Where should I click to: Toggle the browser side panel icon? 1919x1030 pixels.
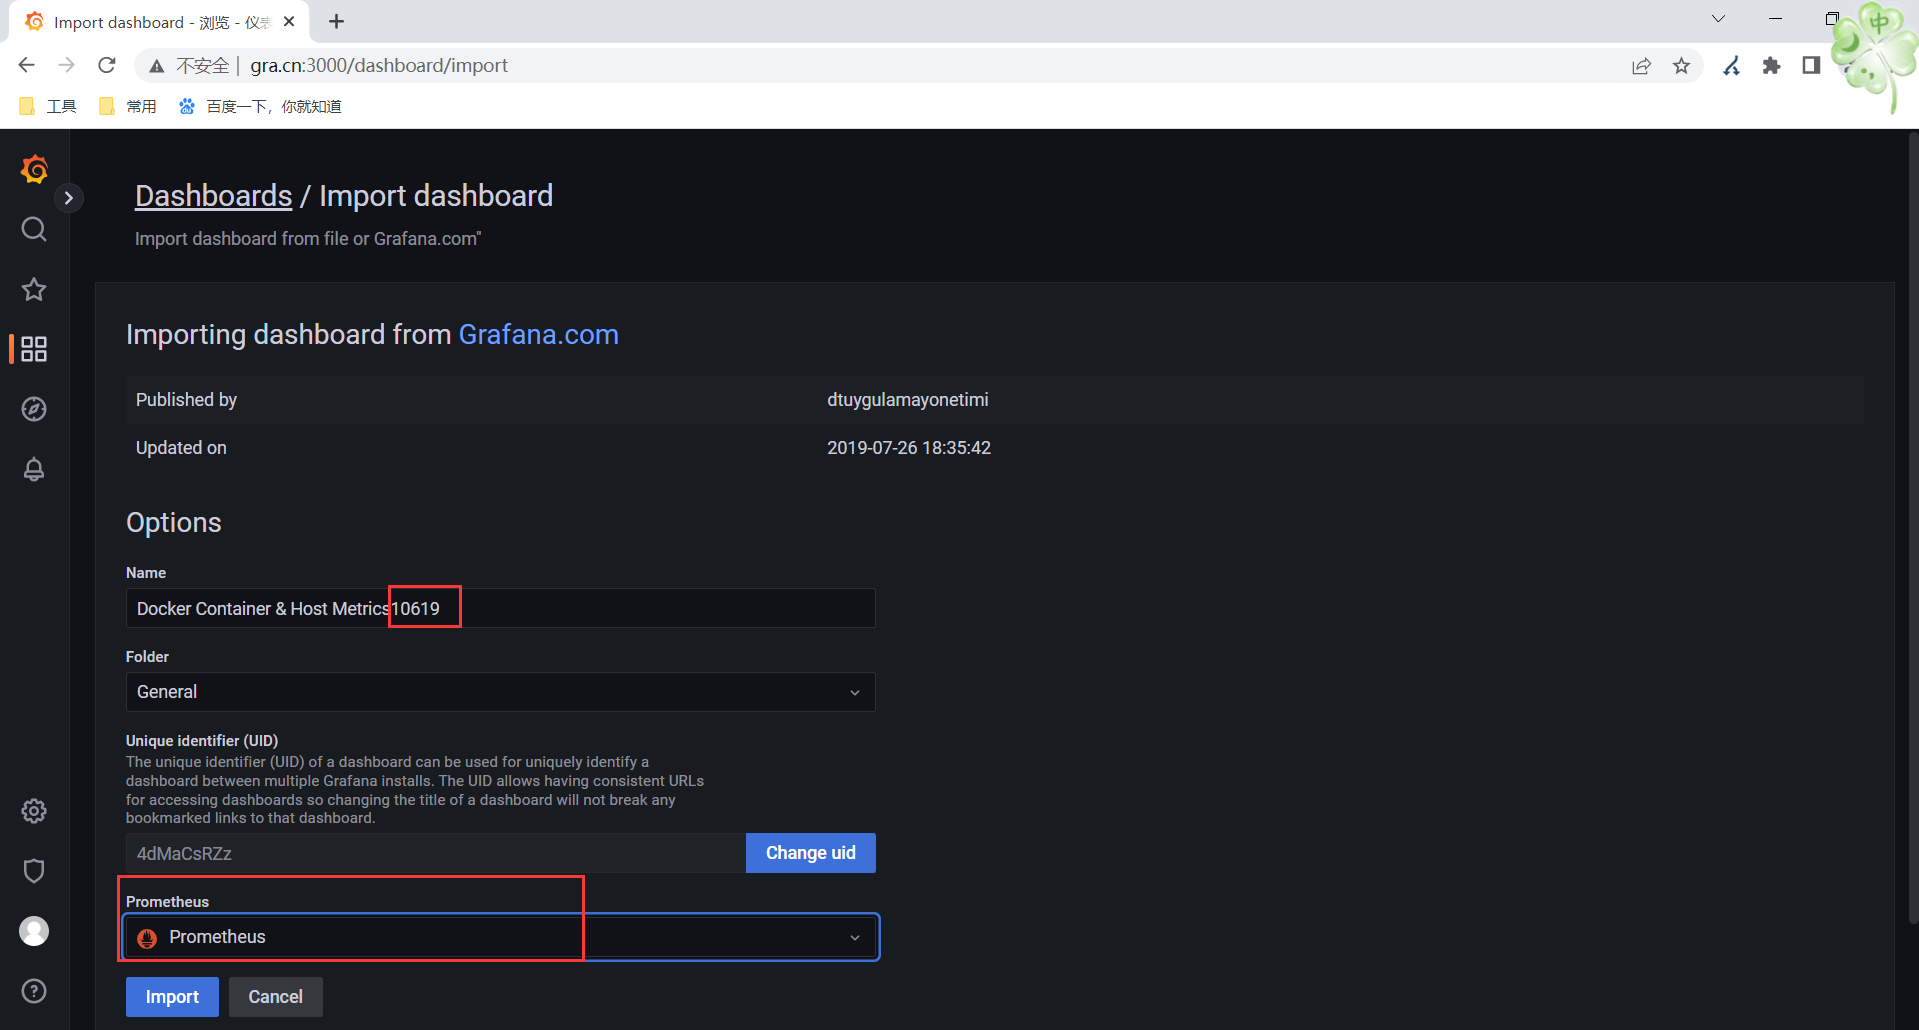1811,66
